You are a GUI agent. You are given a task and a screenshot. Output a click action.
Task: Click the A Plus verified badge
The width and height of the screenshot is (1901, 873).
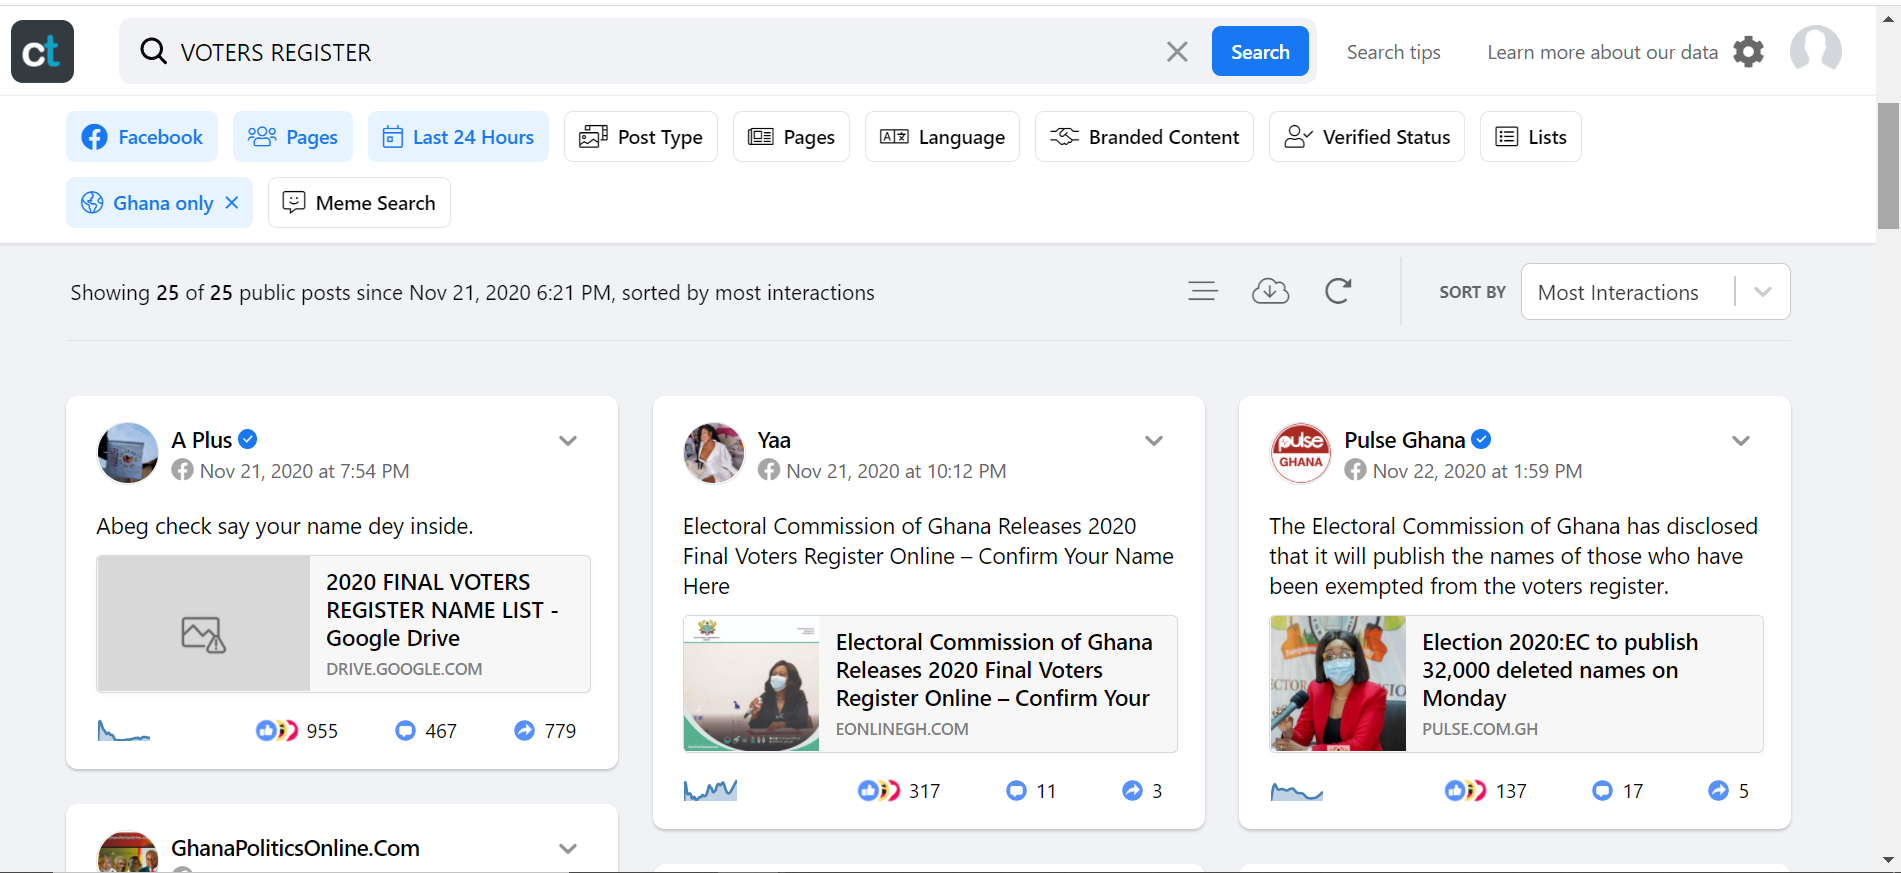[248, 439]
